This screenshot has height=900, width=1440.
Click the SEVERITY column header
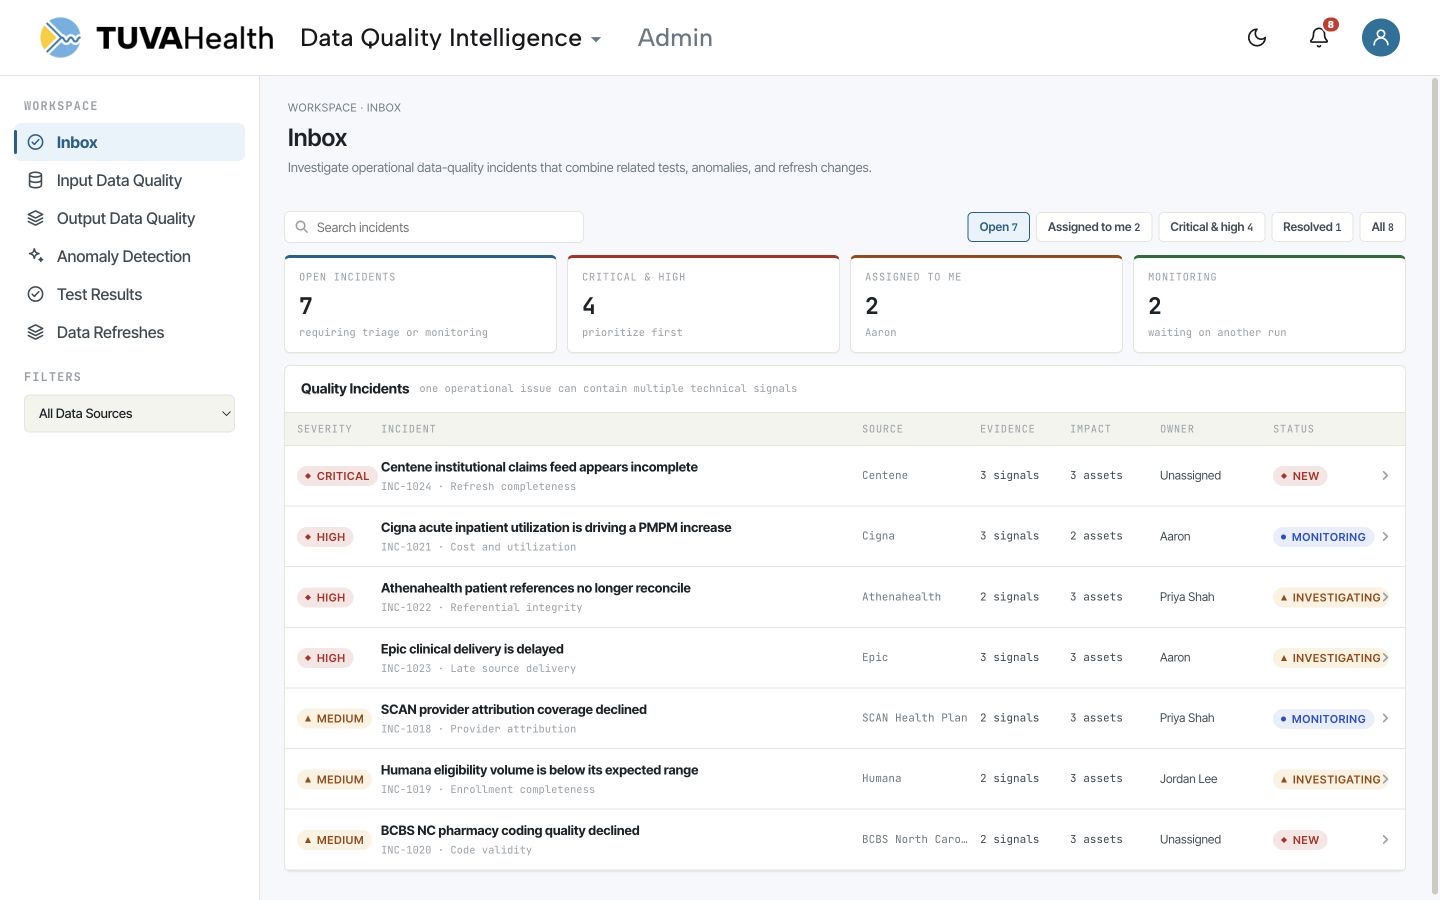click(324, 429)
